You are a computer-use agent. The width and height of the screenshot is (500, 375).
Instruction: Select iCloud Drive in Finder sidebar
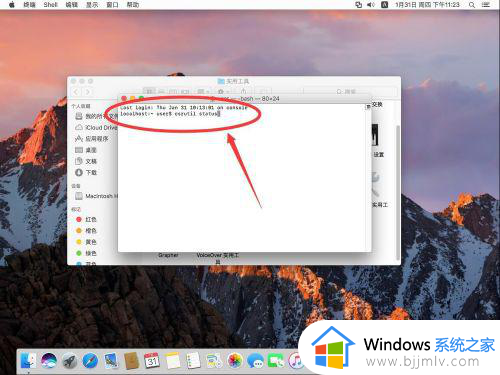click(x=96, y=127)
